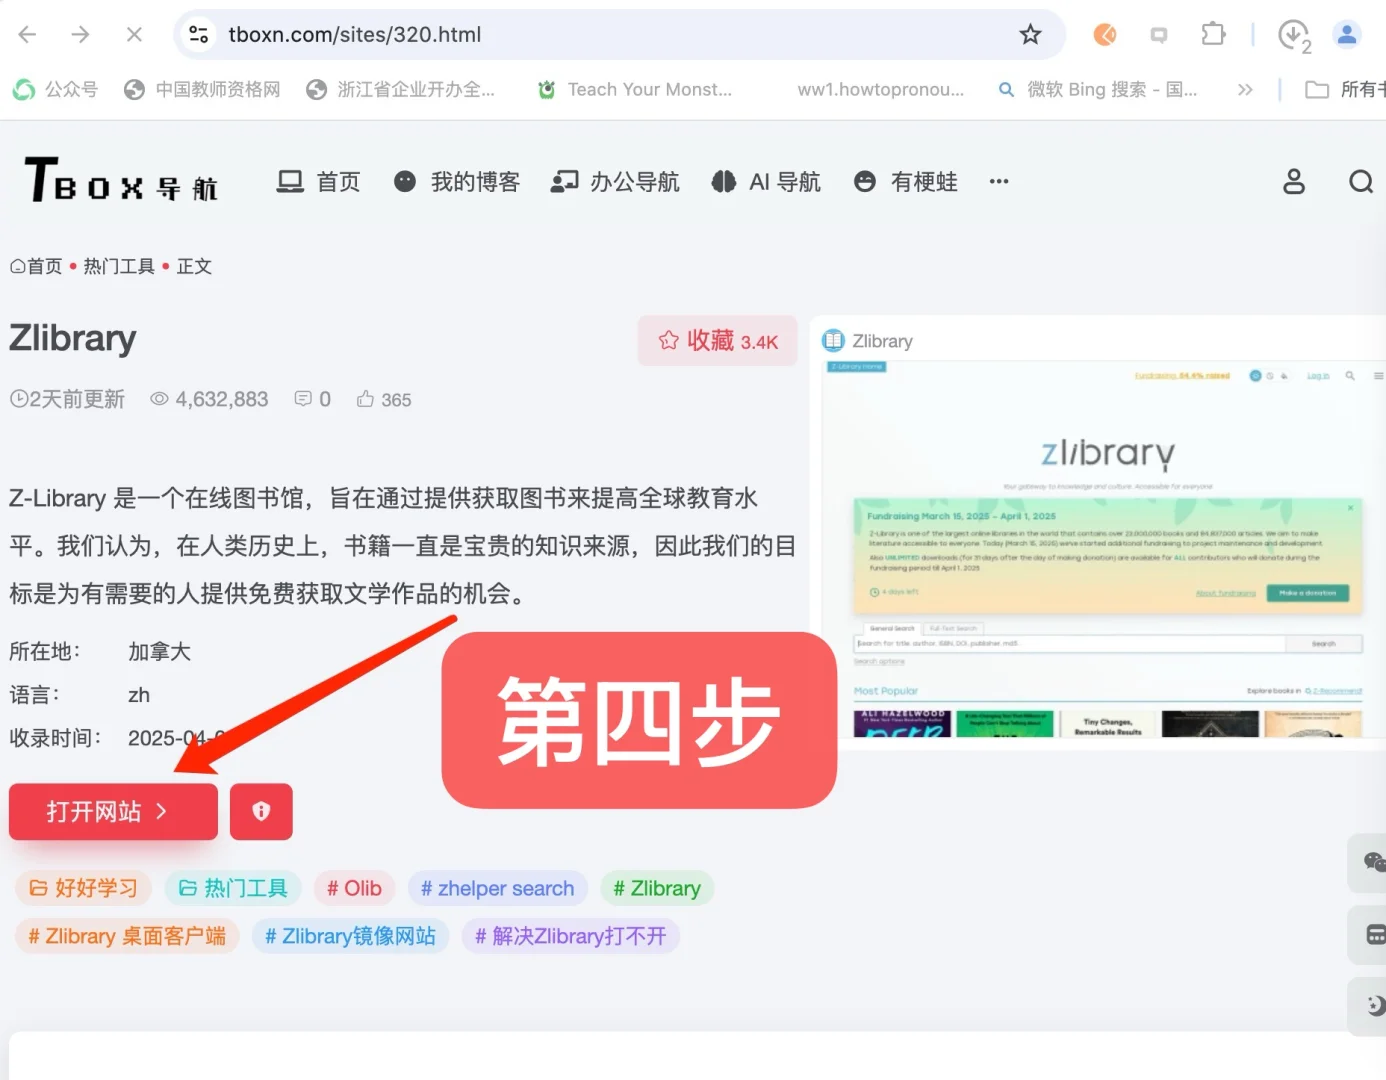Expand hidden bookmarks with the double chevron
Image resolution: width=1386 pixels, height=1080 pixels.
pyautogui.click(x=1245, y=90)
